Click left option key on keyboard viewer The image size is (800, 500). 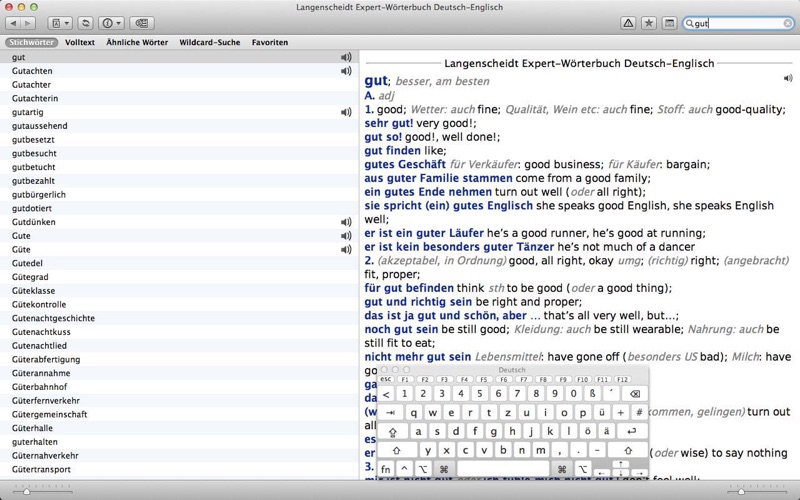click(423, 469)
